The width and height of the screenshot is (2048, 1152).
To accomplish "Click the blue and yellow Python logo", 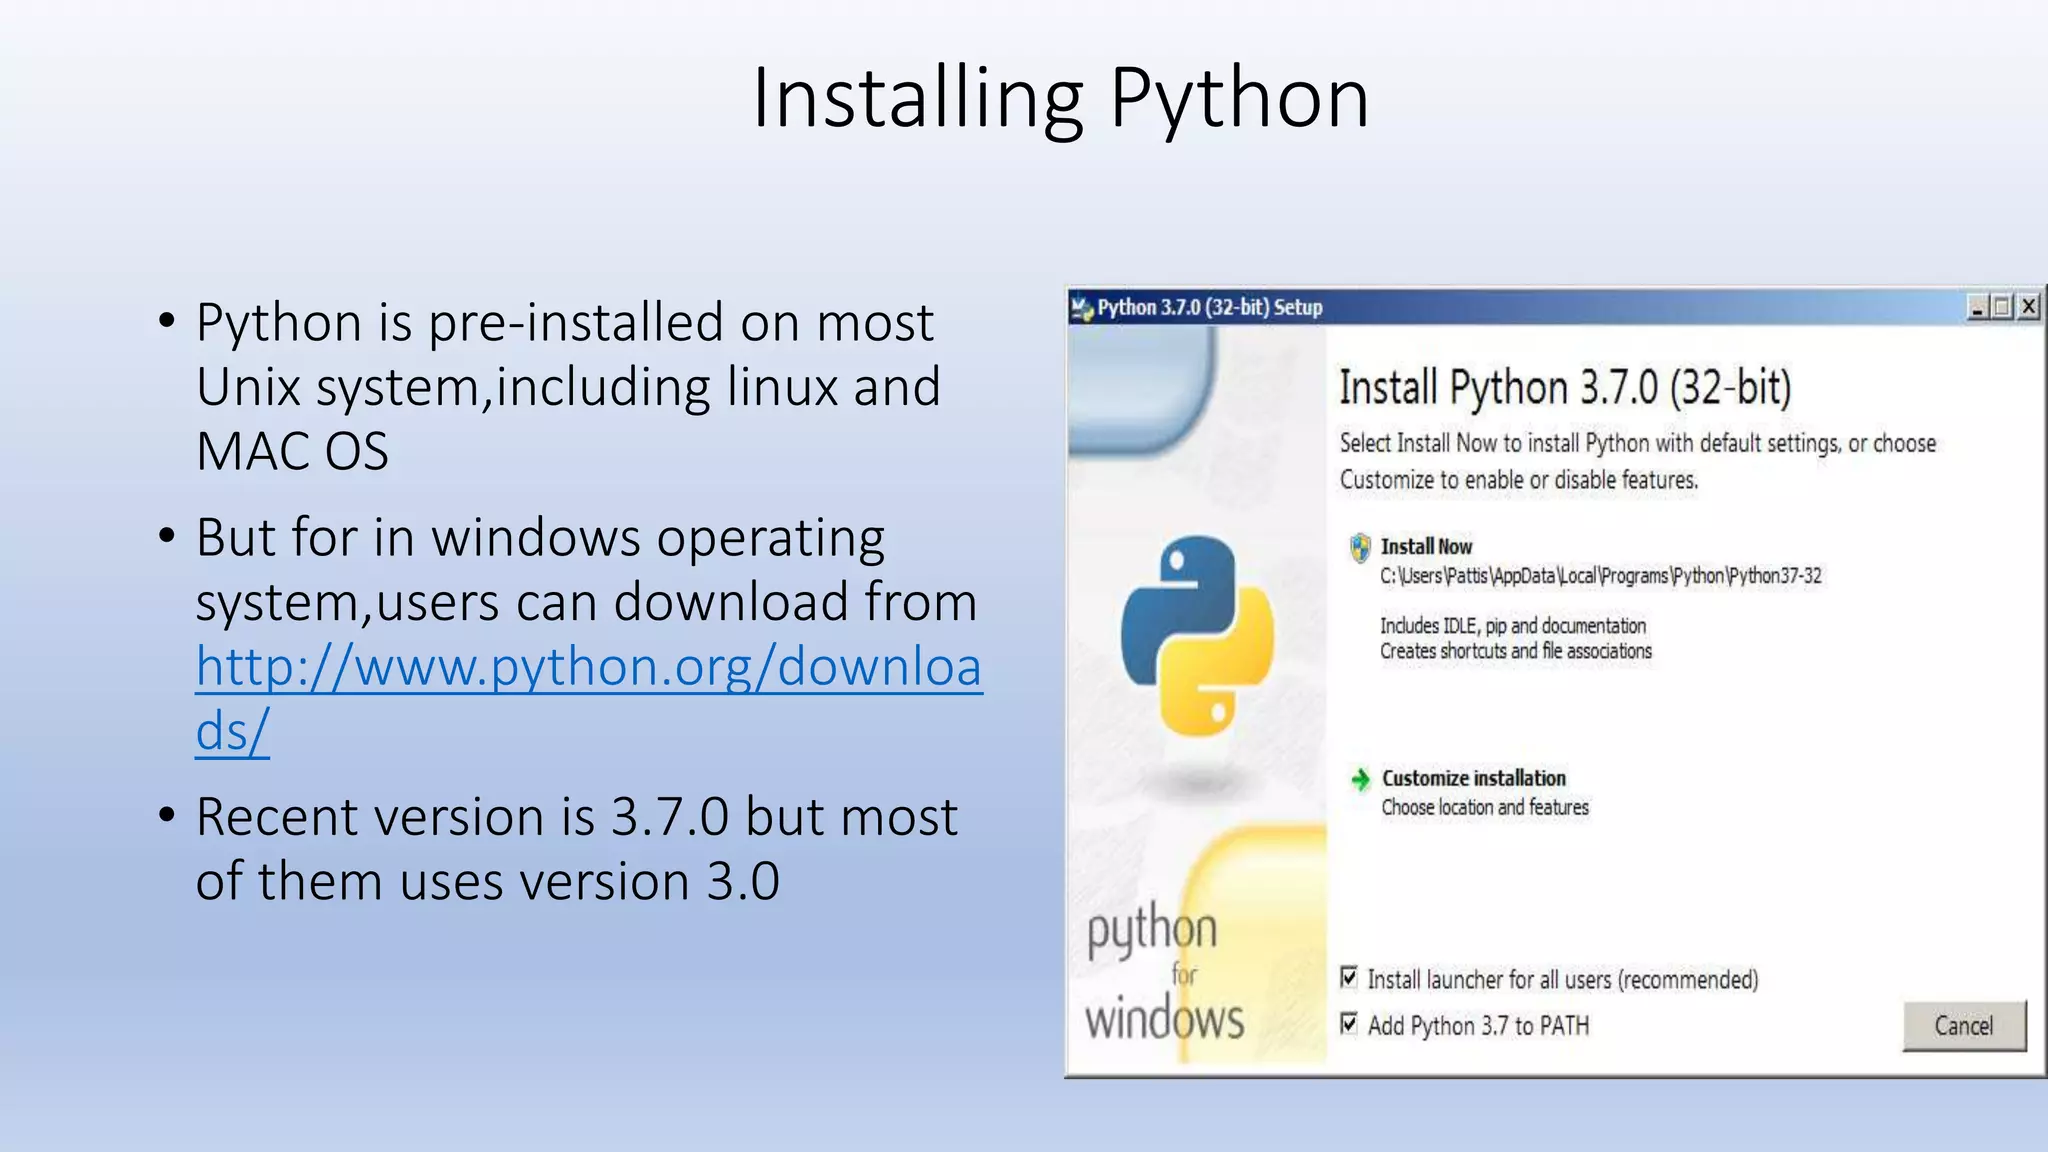I will (x=1197, y=636).
